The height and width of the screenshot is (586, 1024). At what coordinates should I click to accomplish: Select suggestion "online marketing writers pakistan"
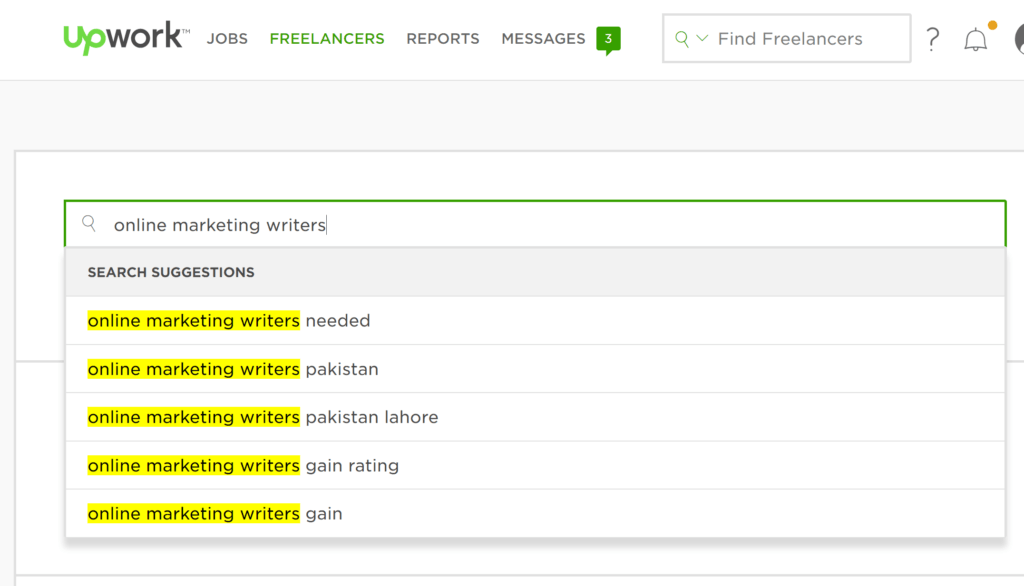click(x=535, y=369)
